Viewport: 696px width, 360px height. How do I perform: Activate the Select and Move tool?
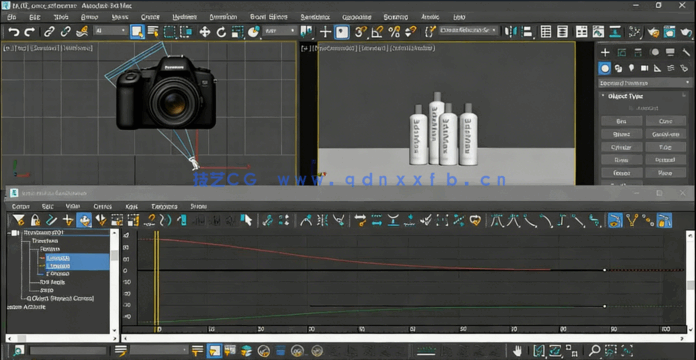pyautogui.click(x=205, y=32)
